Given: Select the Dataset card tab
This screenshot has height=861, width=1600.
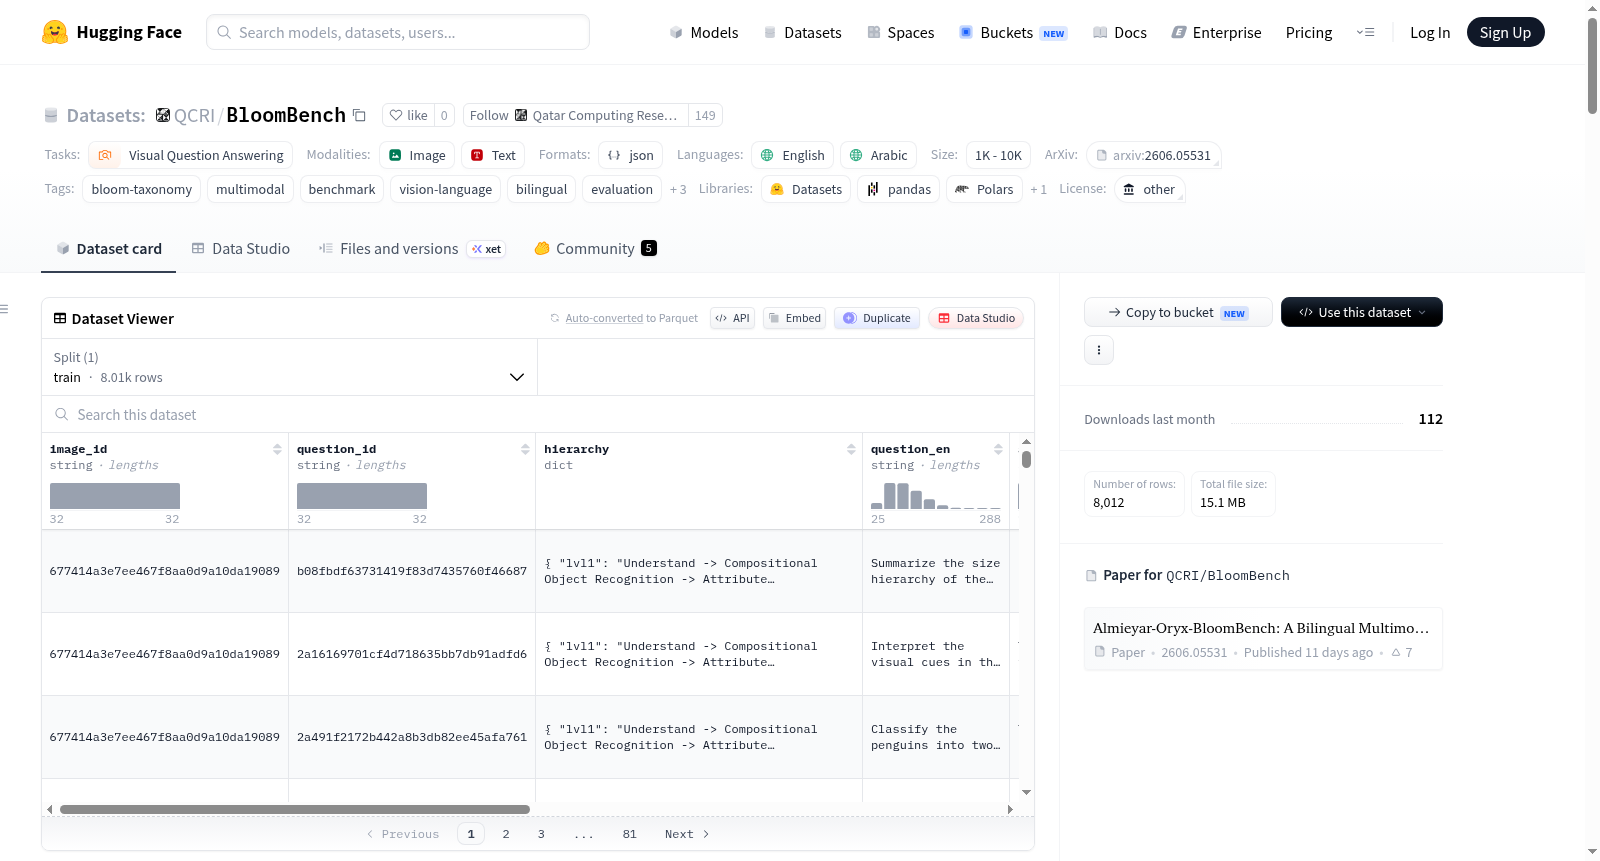Looking at the screenshot, I should point(109,249).
